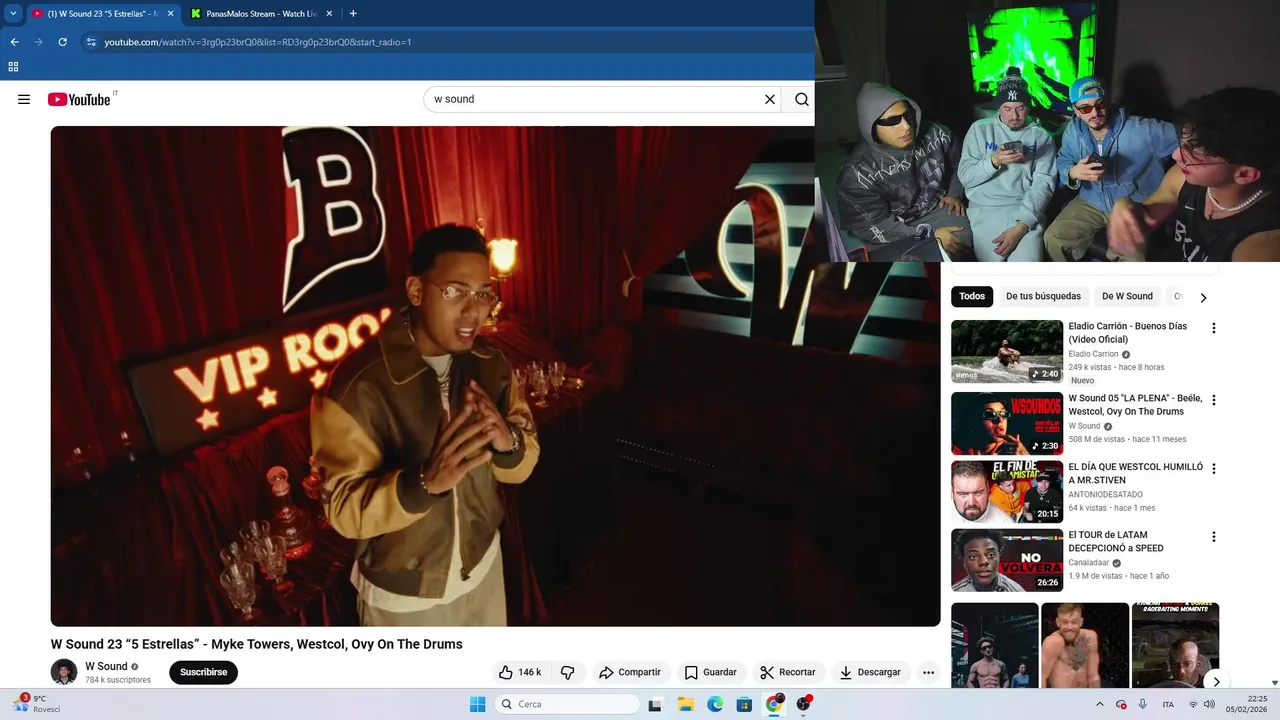Screen dimensions: 1280x720
Task: Open the tab search dropdown arrow
Action: (13, 14)
